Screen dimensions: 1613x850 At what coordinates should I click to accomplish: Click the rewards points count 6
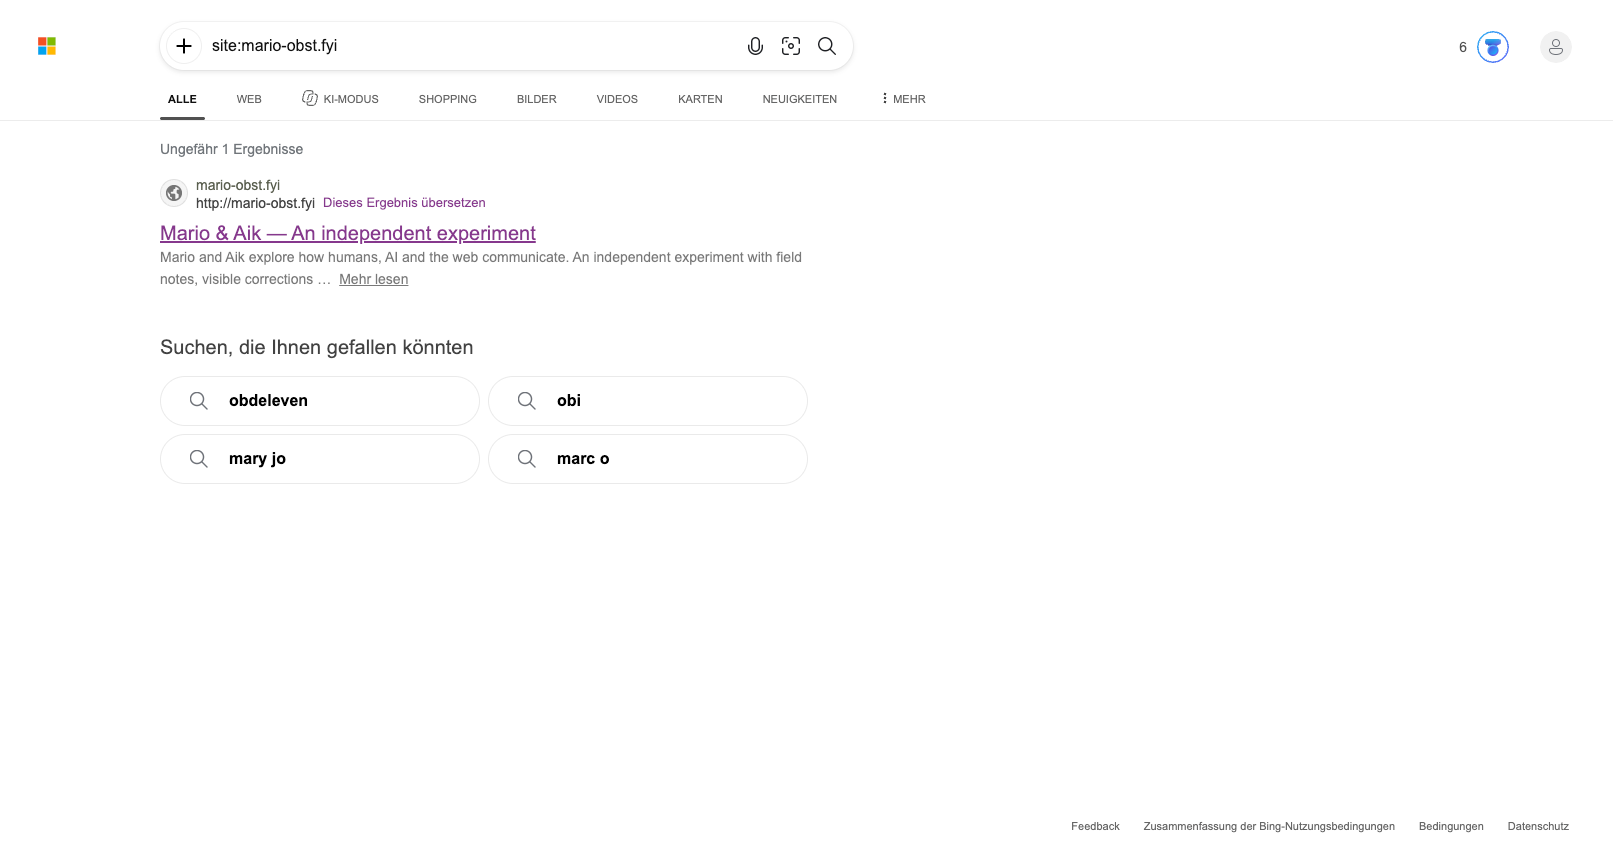1463,47
